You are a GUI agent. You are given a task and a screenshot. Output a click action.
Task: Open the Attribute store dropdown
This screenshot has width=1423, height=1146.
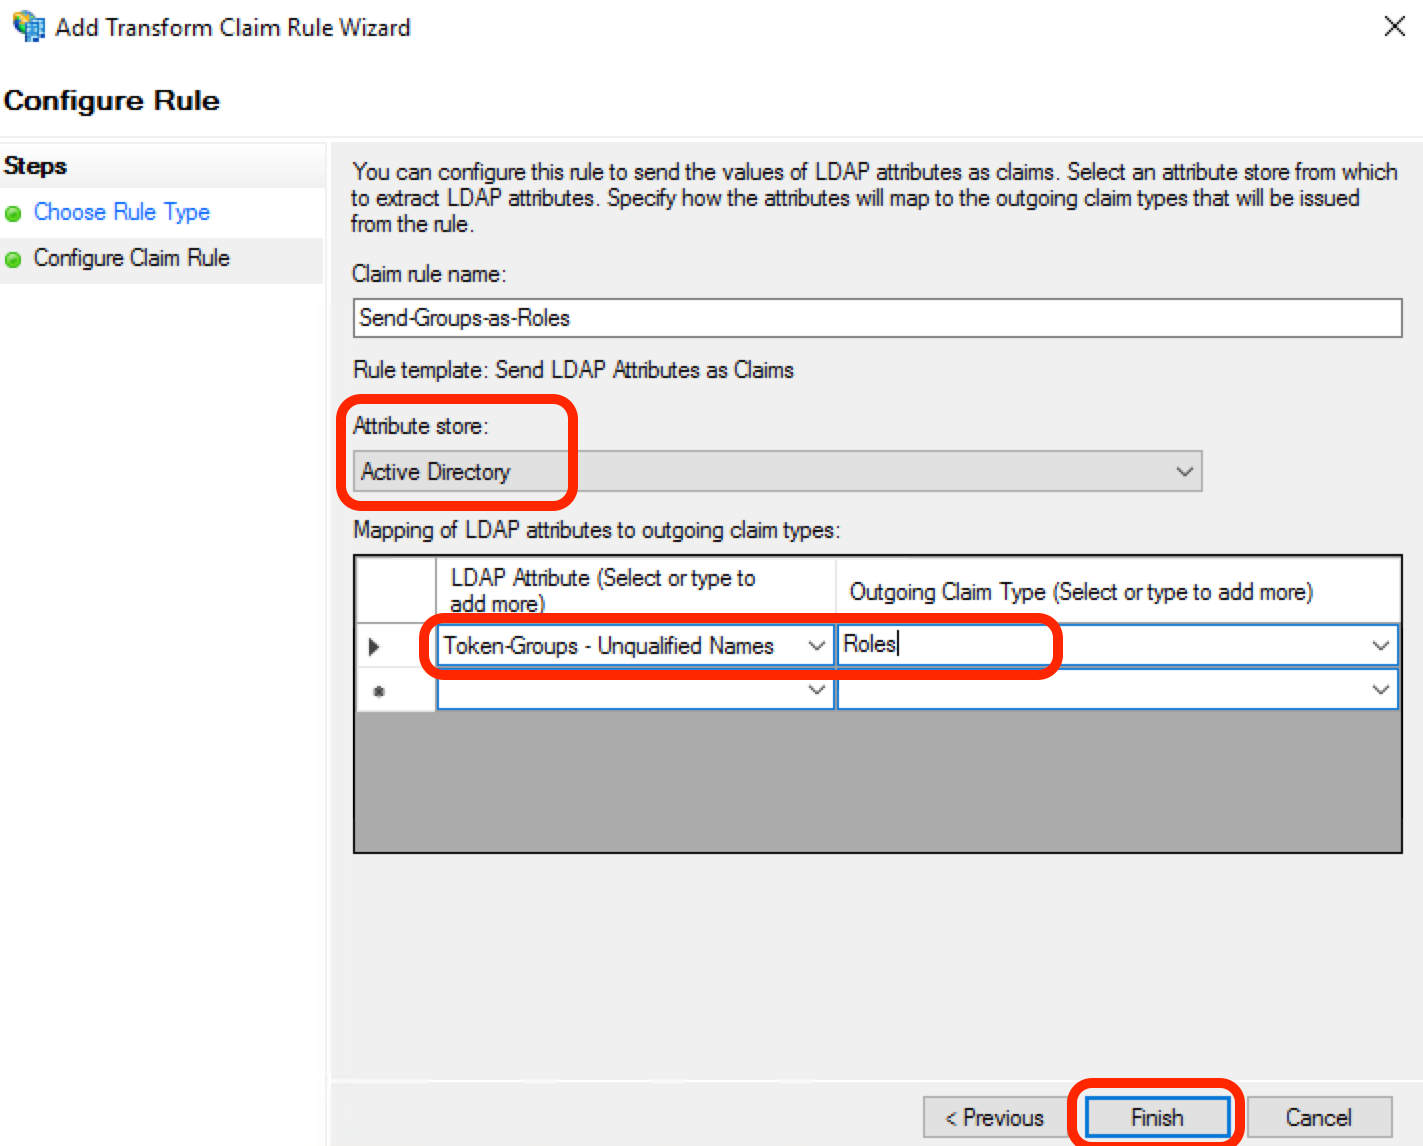(1185, 471)
